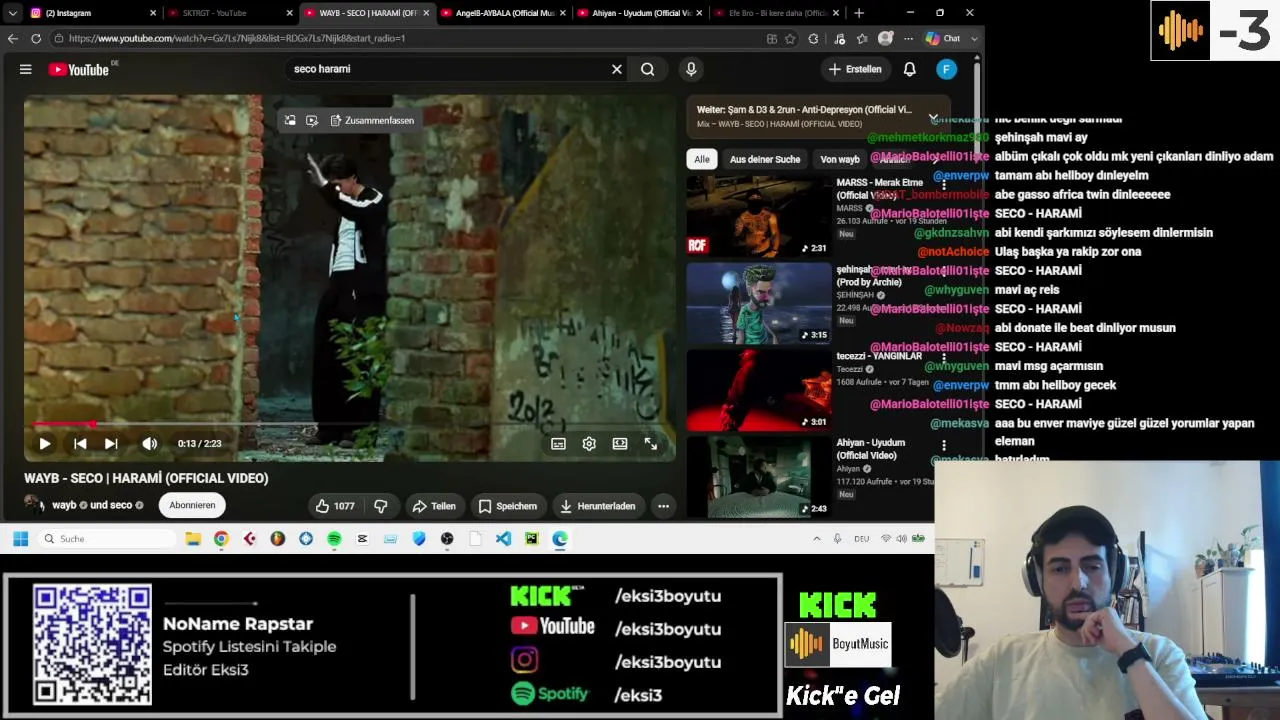Go back in the browser
Screen dimensions: 1280x720
tap(13, 38)
